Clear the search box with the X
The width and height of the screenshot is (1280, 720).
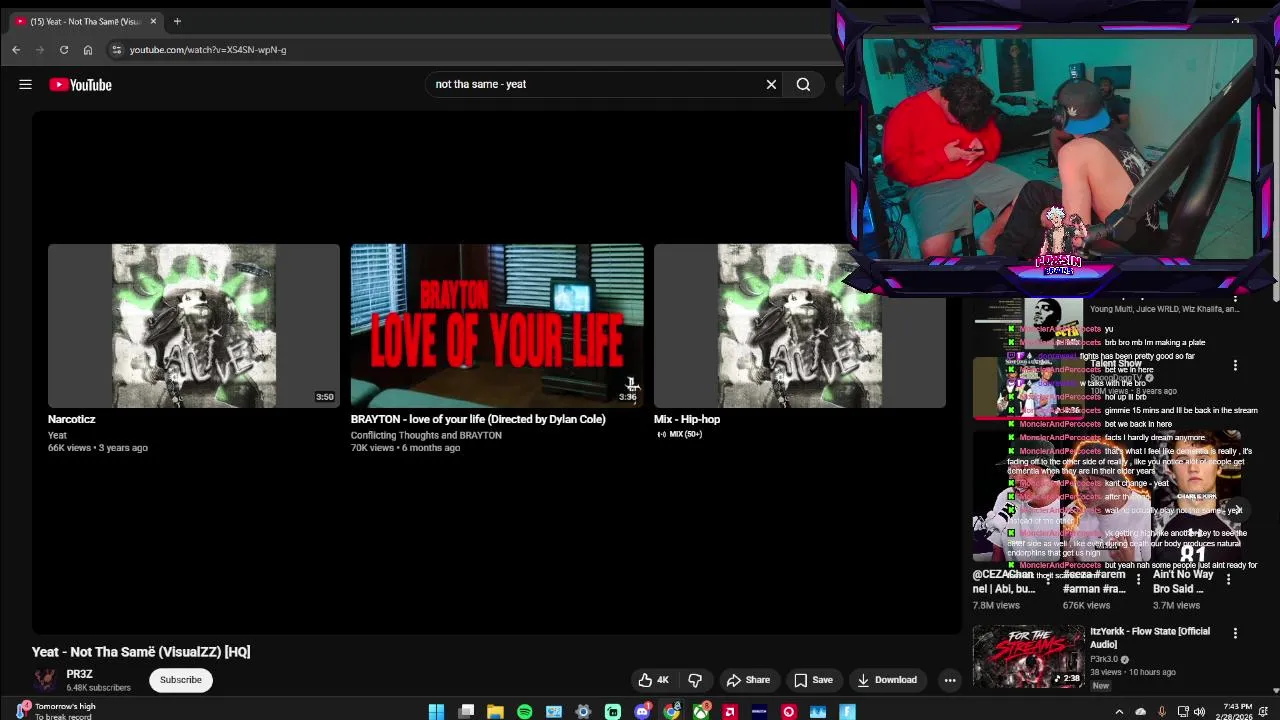pyautogui.click(x=771, y=85)
